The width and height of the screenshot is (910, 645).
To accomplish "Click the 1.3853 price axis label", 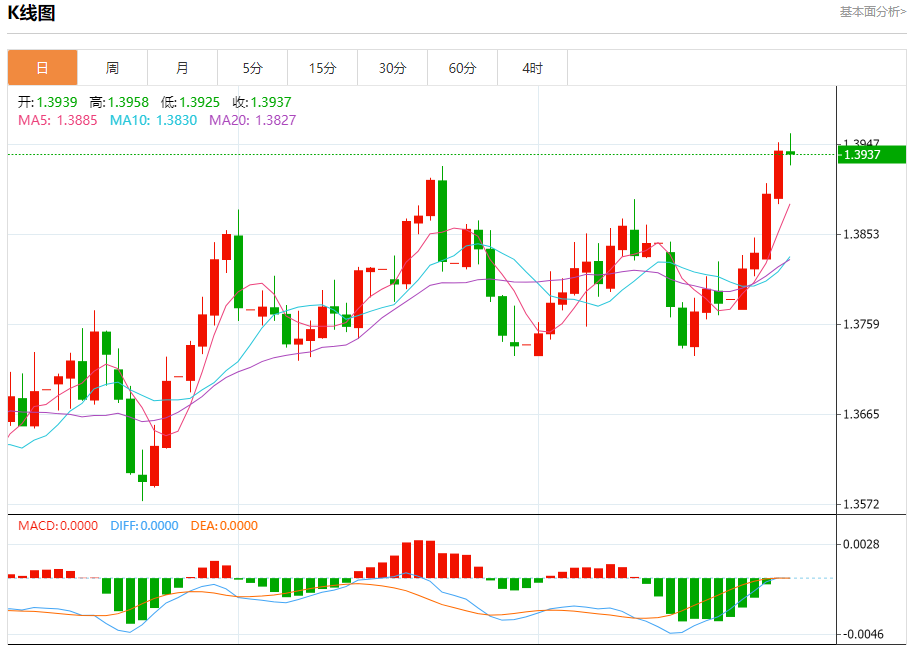I will [861, 235].
